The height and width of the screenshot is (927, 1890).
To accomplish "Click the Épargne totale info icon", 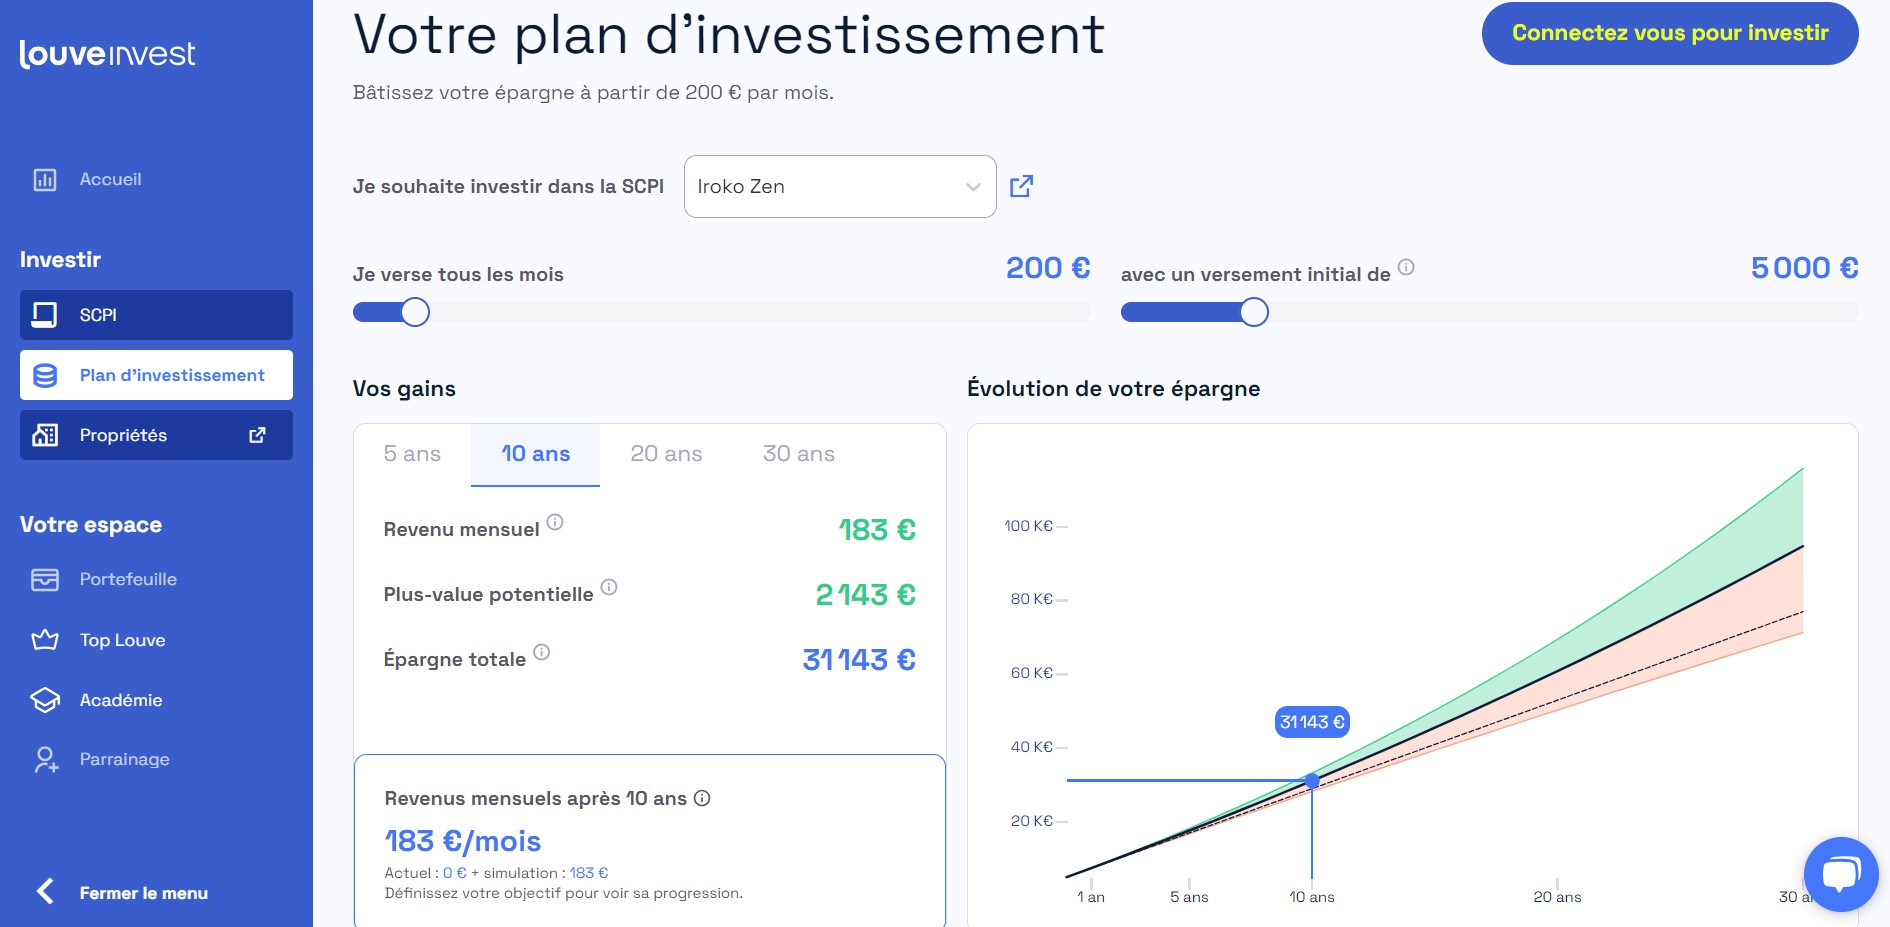I will point(541,651).
